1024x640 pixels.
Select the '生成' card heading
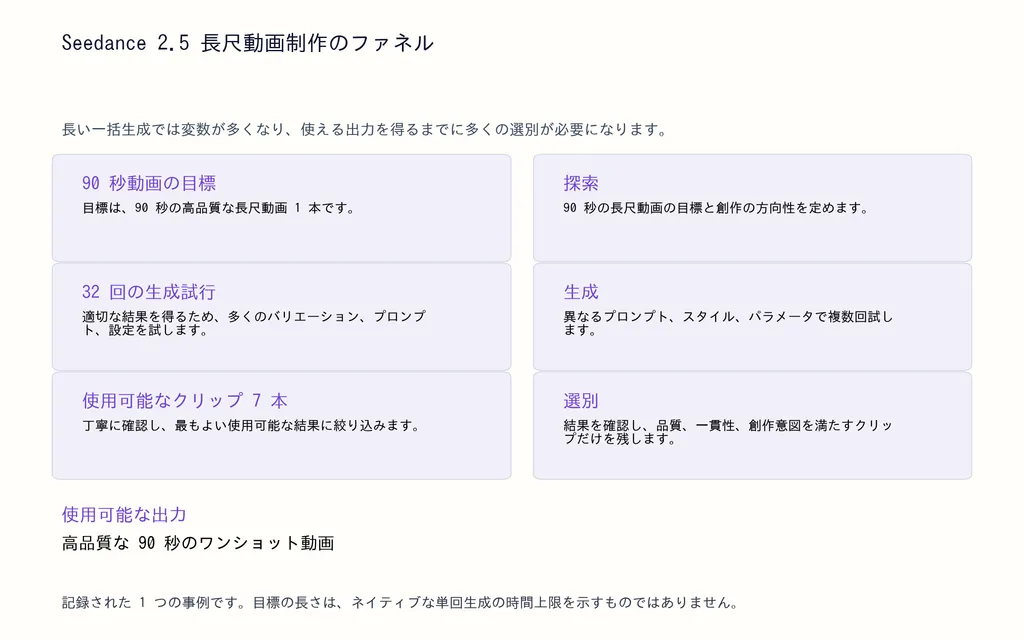[x=581, y=292]
